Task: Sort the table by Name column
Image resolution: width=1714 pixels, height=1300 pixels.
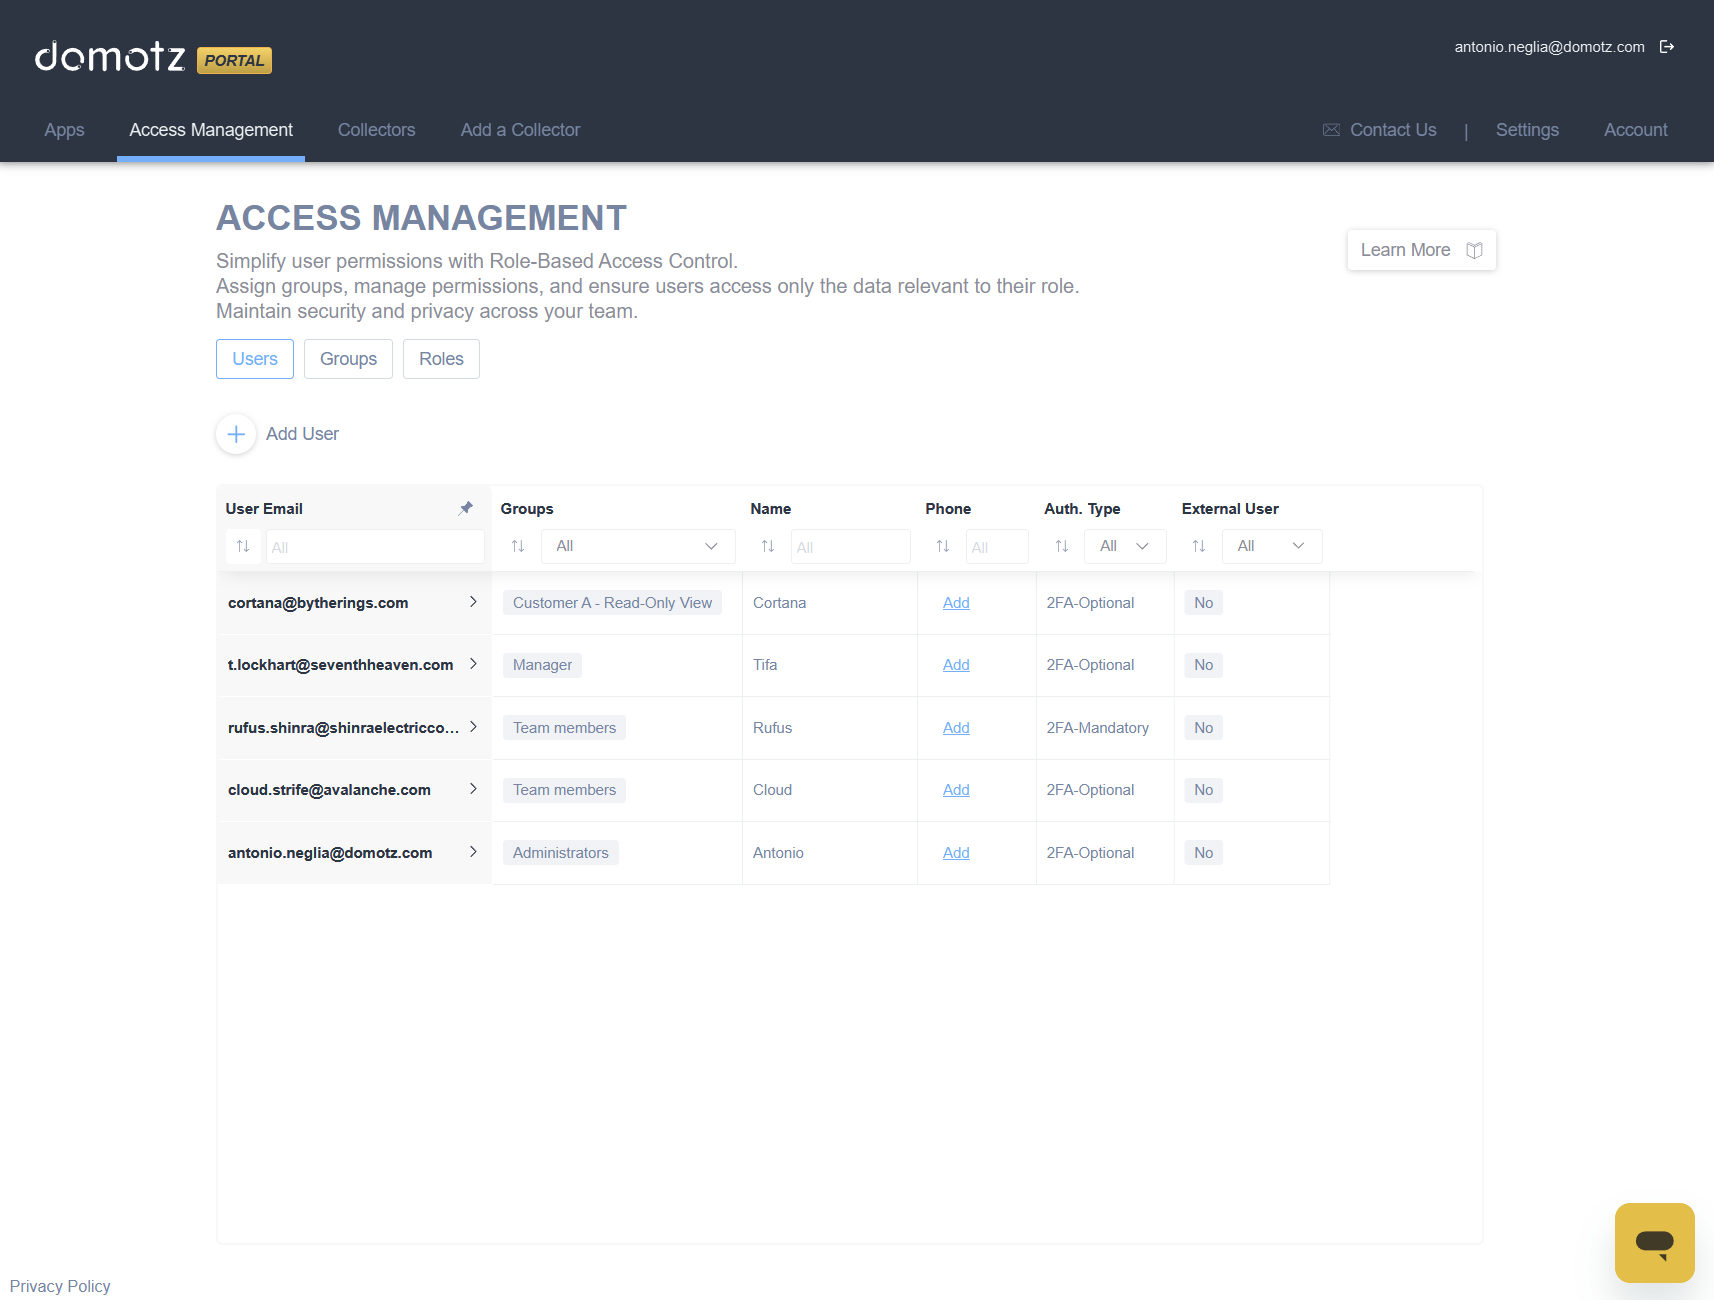Action: point(768,546)
